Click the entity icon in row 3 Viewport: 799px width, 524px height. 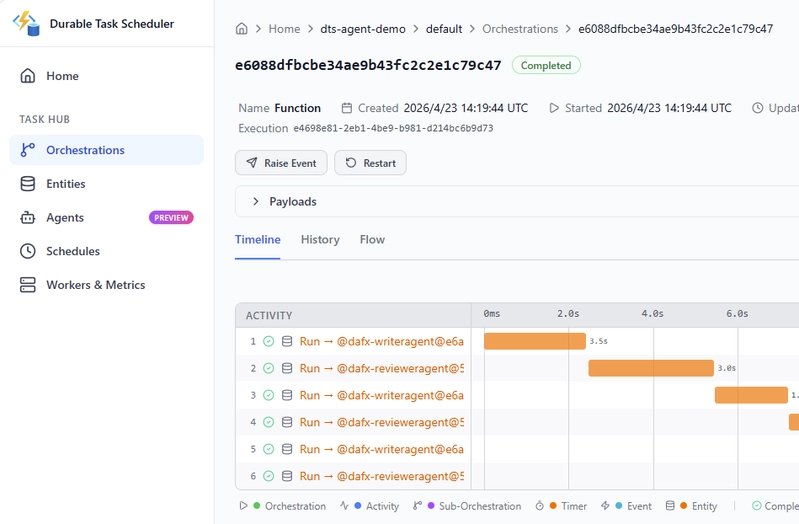(x=287, y=395)
